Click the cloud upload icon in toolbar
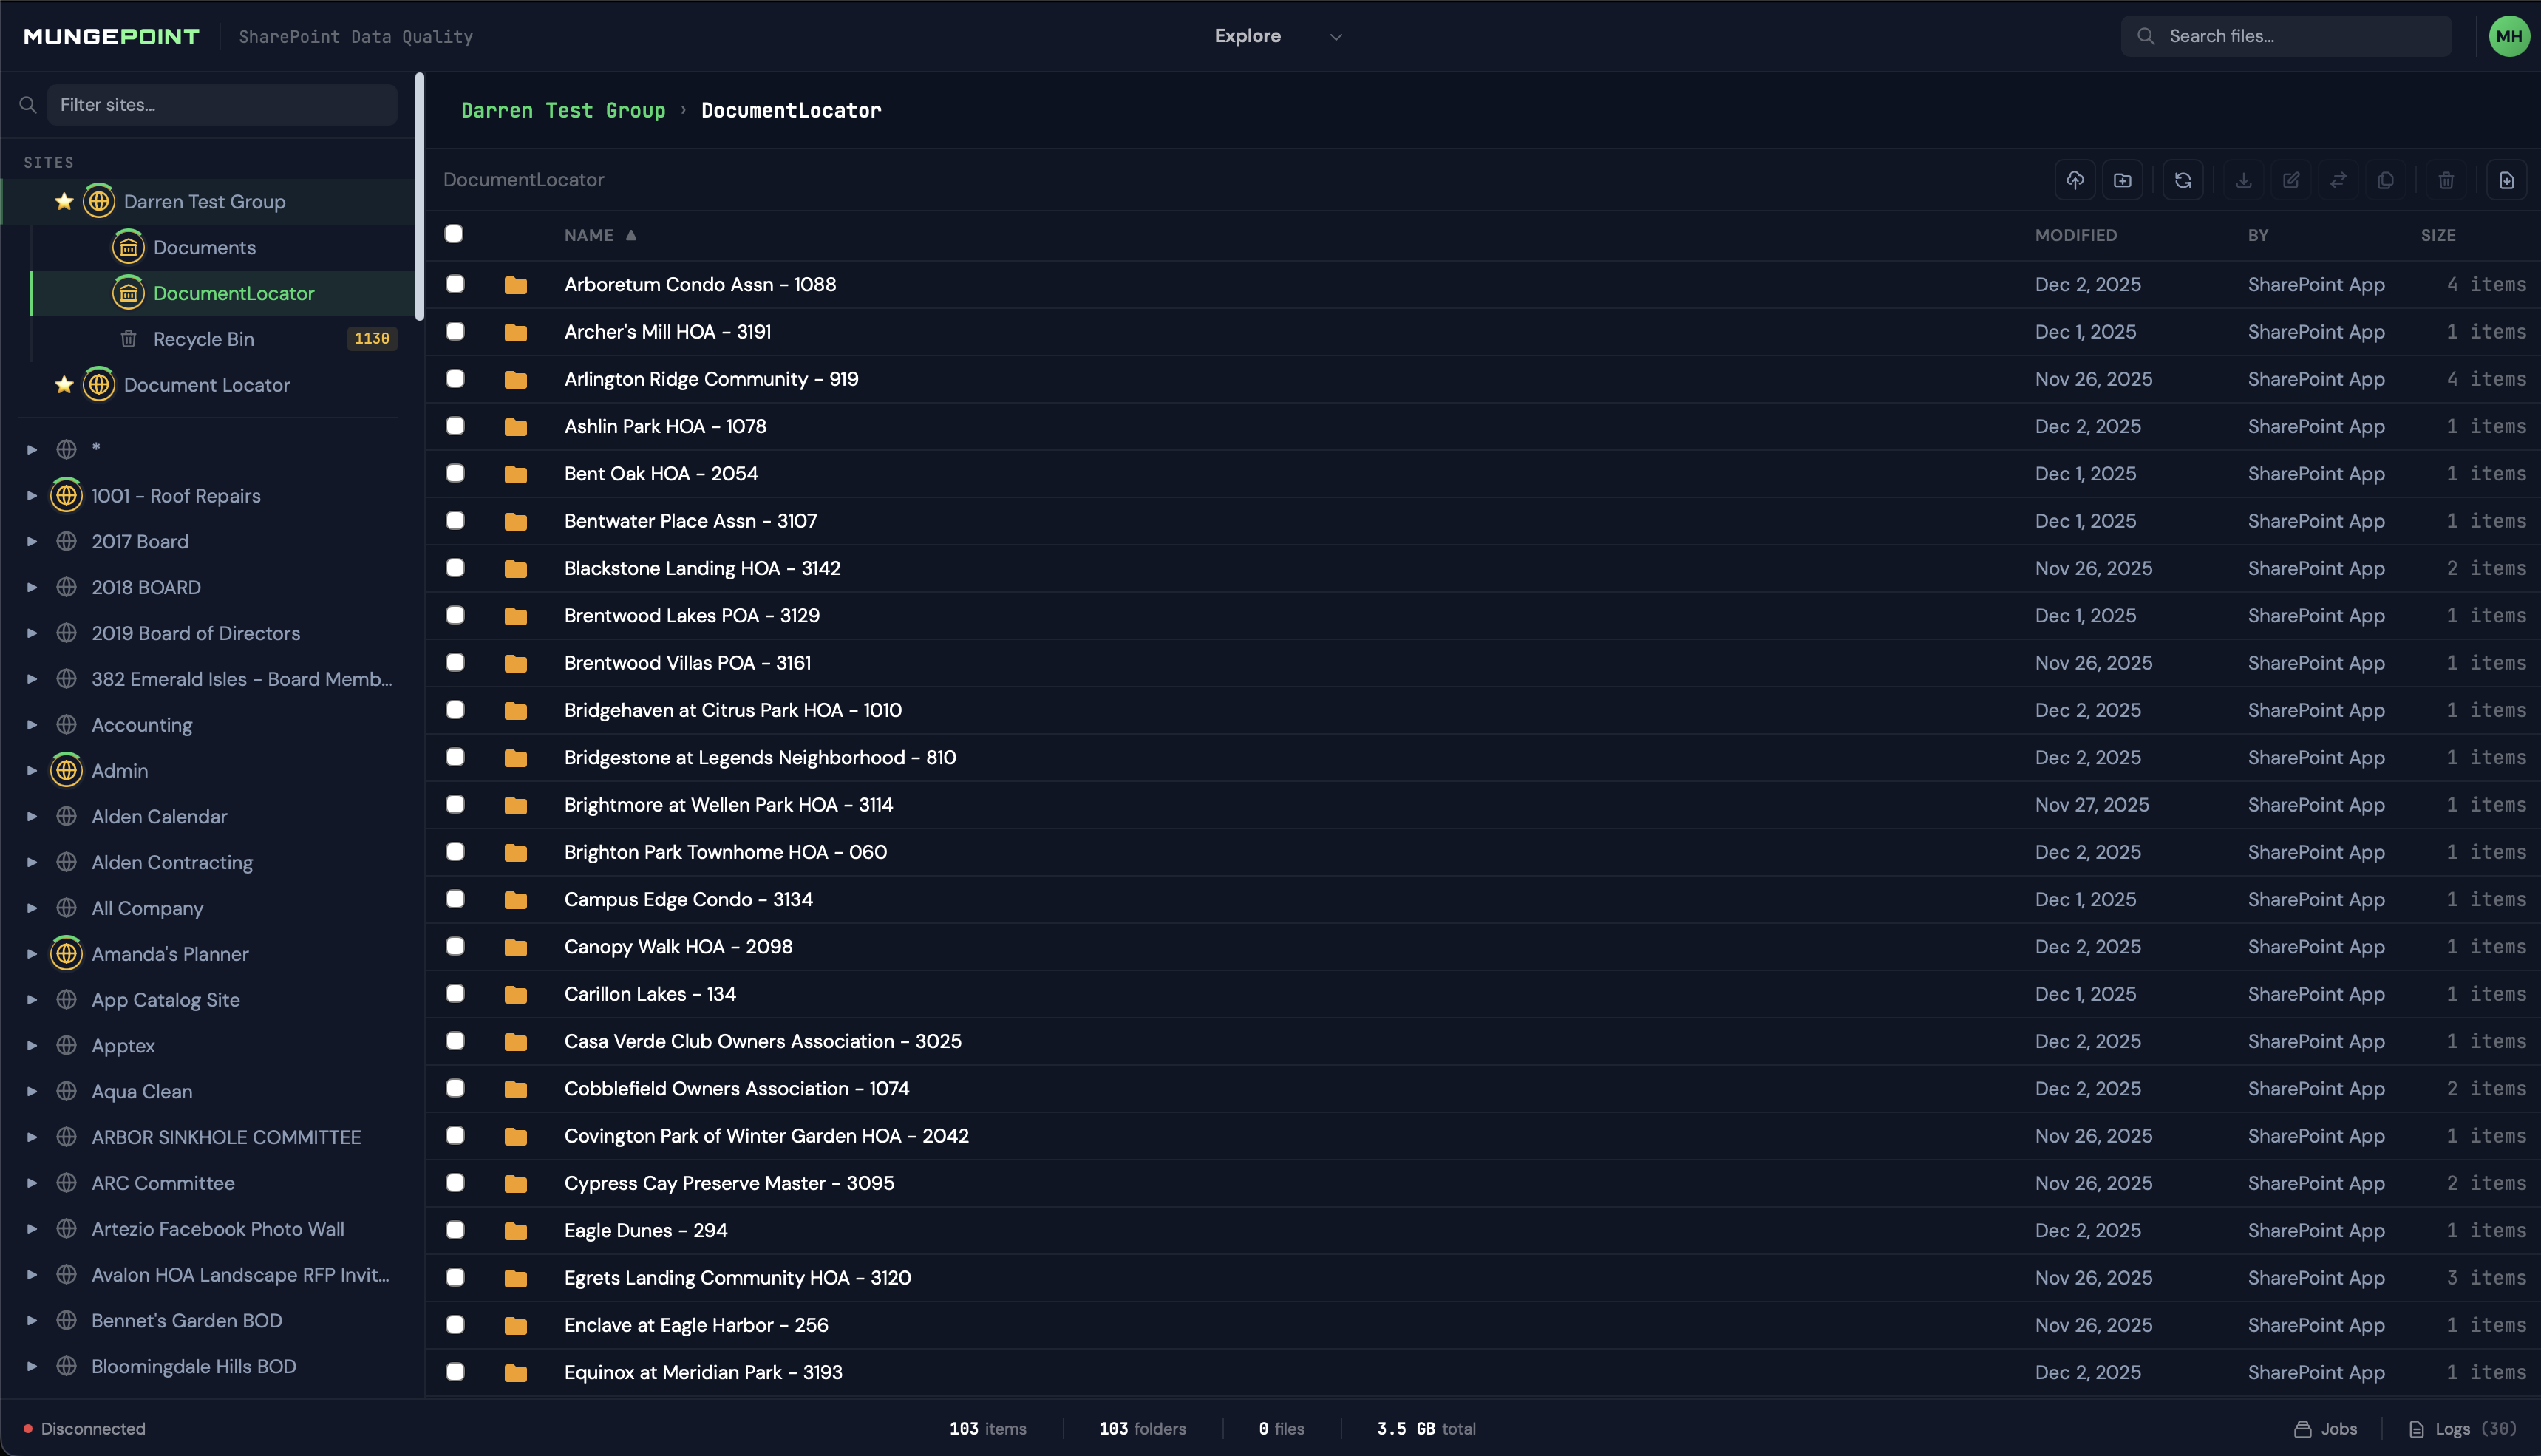This screenshot has width=2541, height=1456. [2075, 180]
